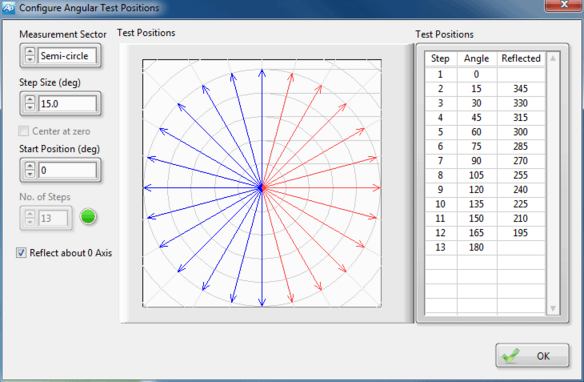Click the application icon in title bar

pos(8,7)
